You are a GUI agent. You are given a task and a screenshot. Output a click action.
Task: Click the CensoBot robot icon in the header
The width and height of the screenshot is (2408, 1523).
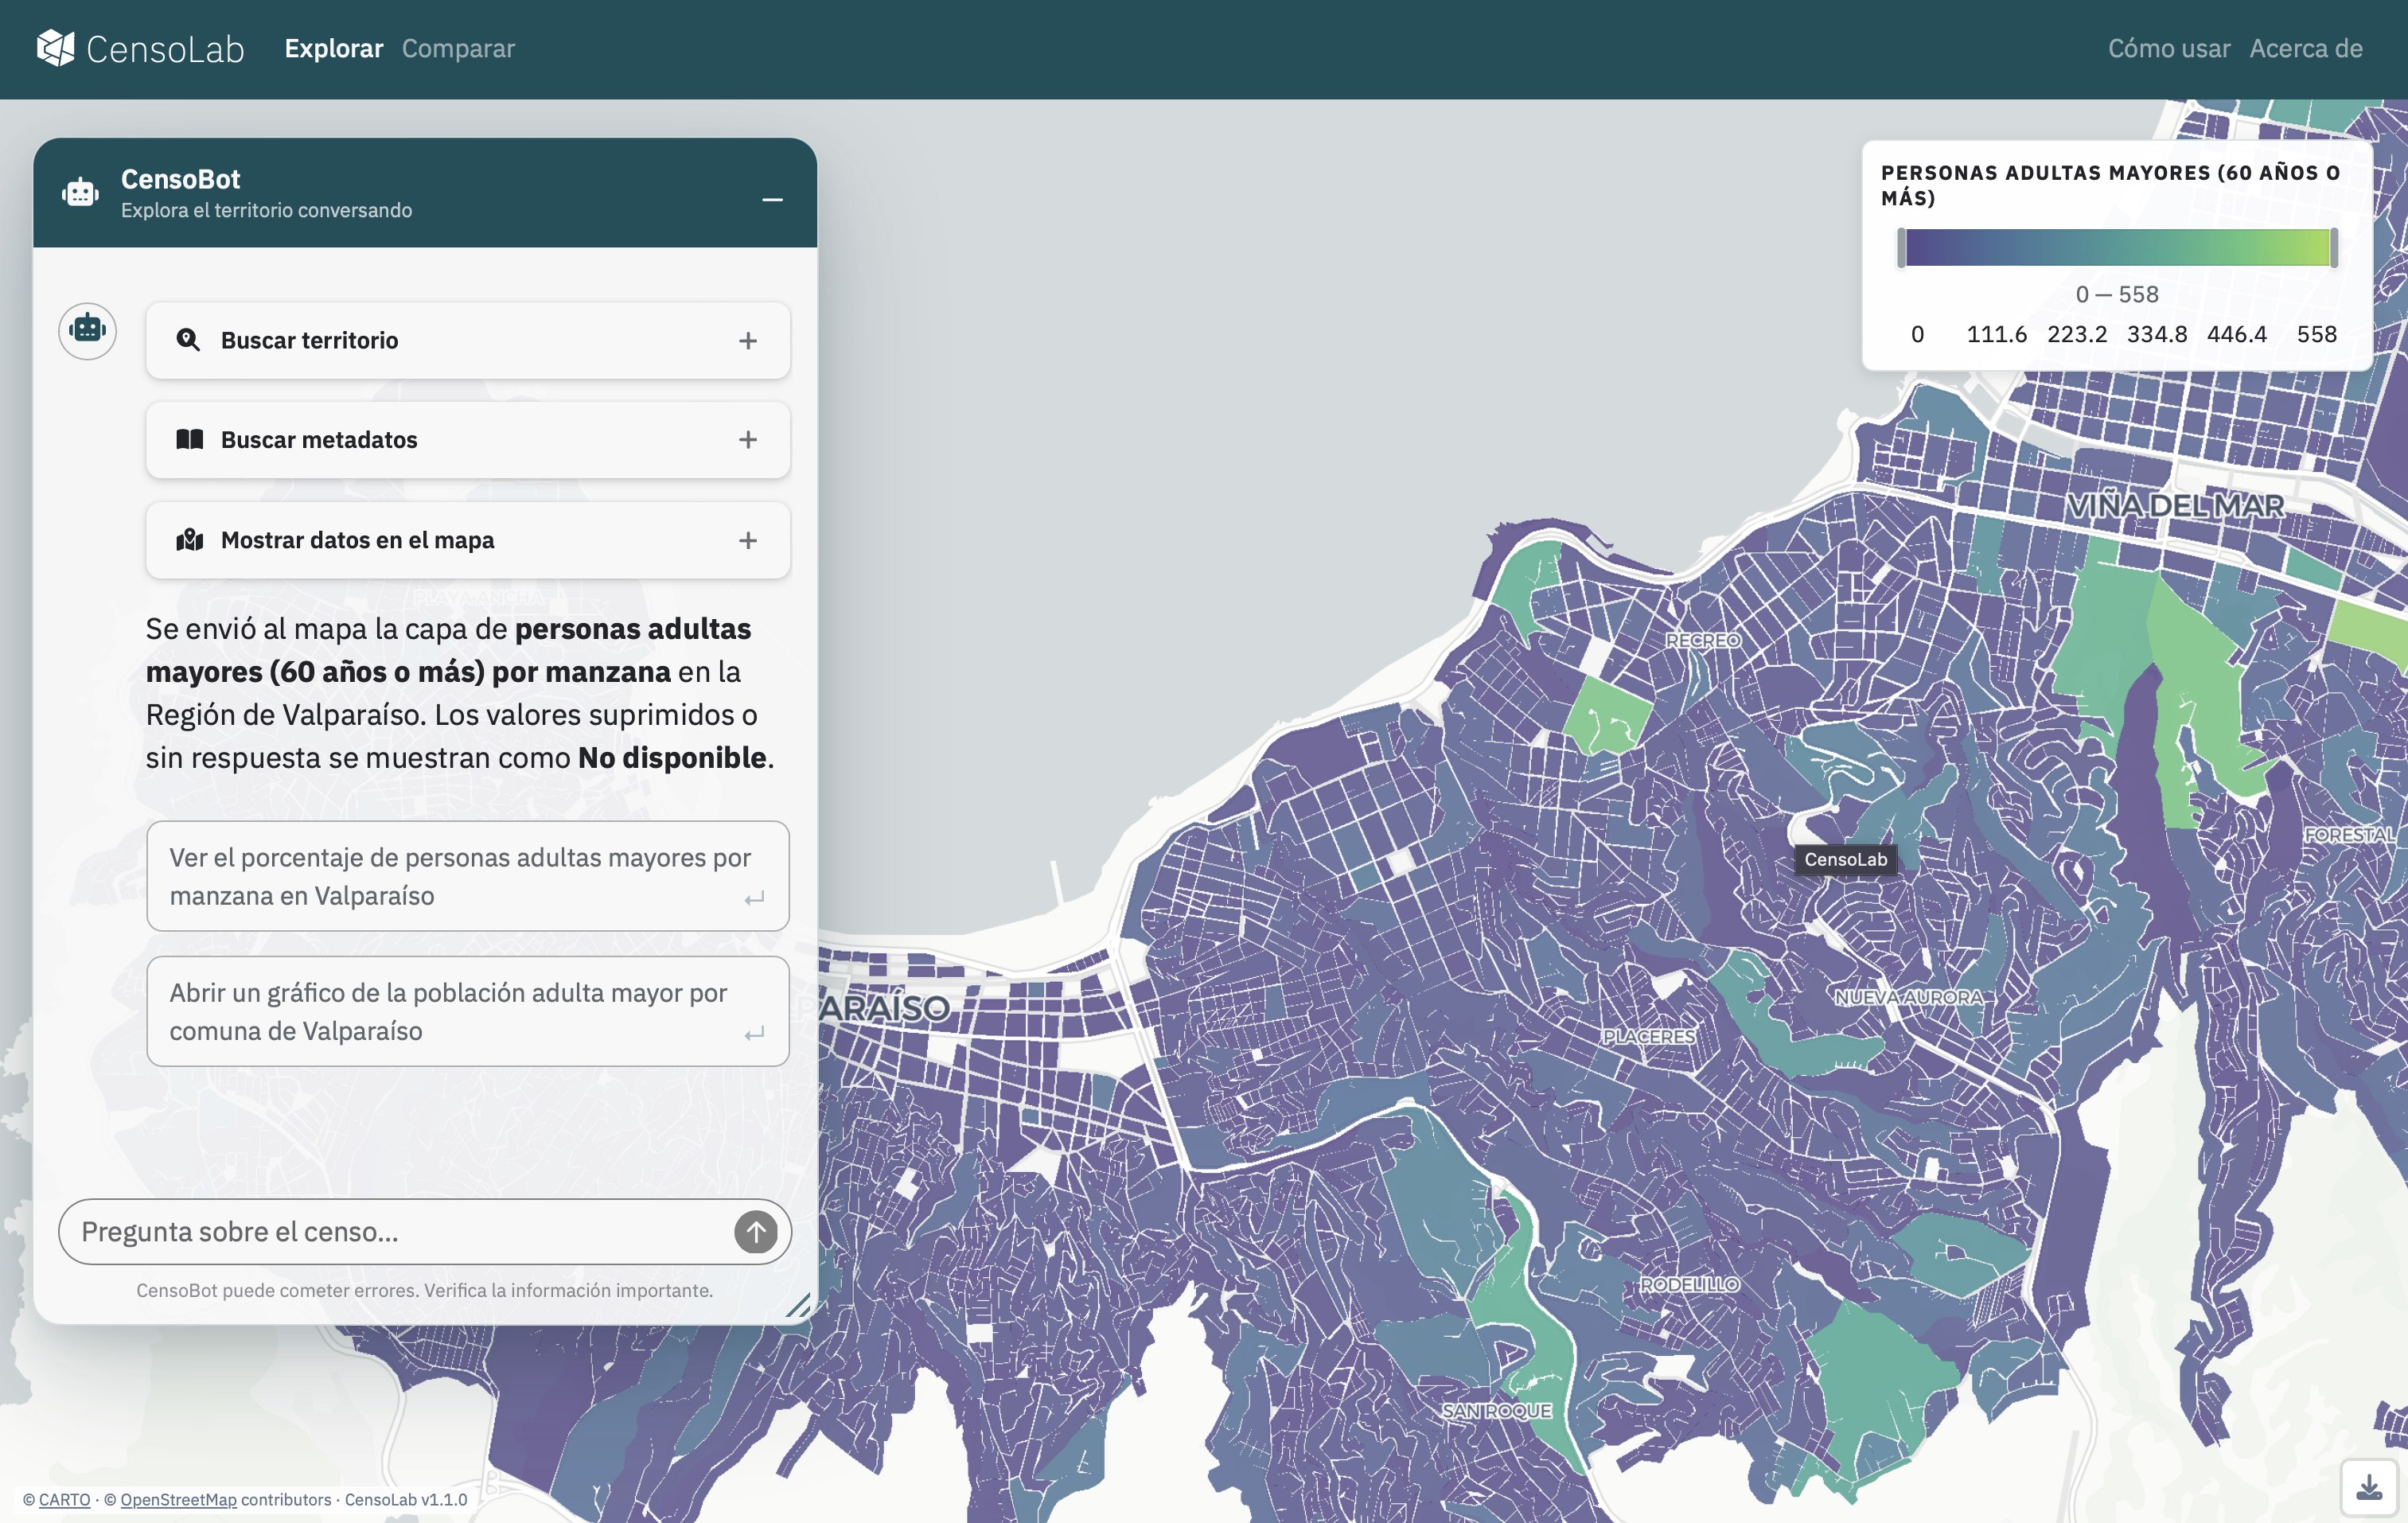coord(80,192)
